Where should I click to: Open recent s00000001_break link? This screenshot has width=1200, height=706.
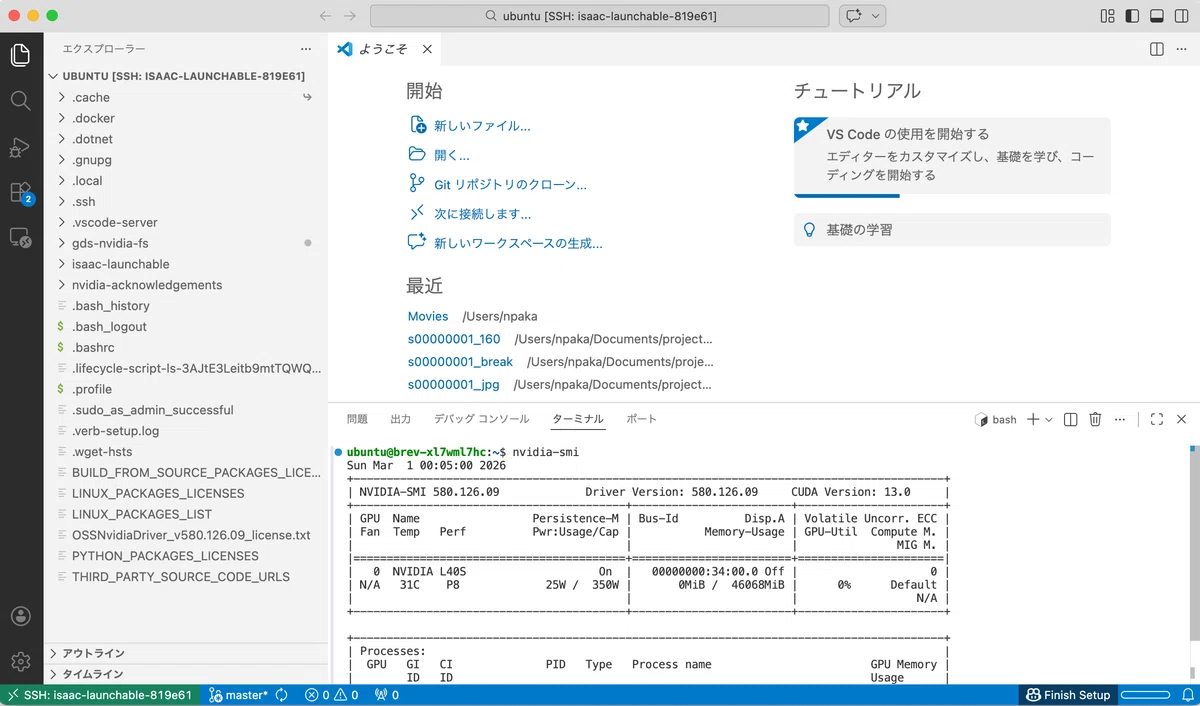coord(460,362)
